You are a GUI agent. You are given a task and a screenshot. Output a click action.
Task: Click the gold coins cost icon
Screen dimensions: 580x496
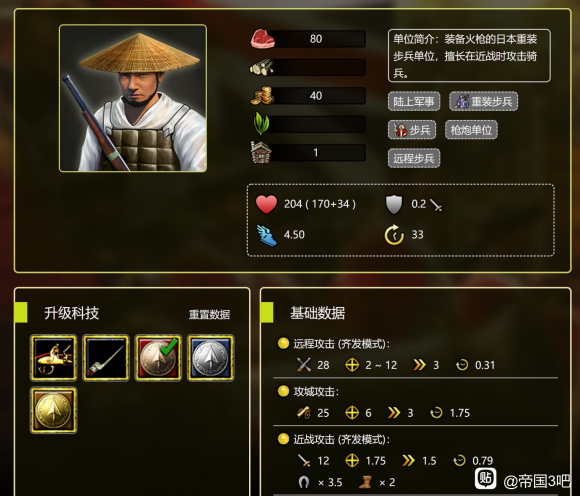click(x=263, y=96)
